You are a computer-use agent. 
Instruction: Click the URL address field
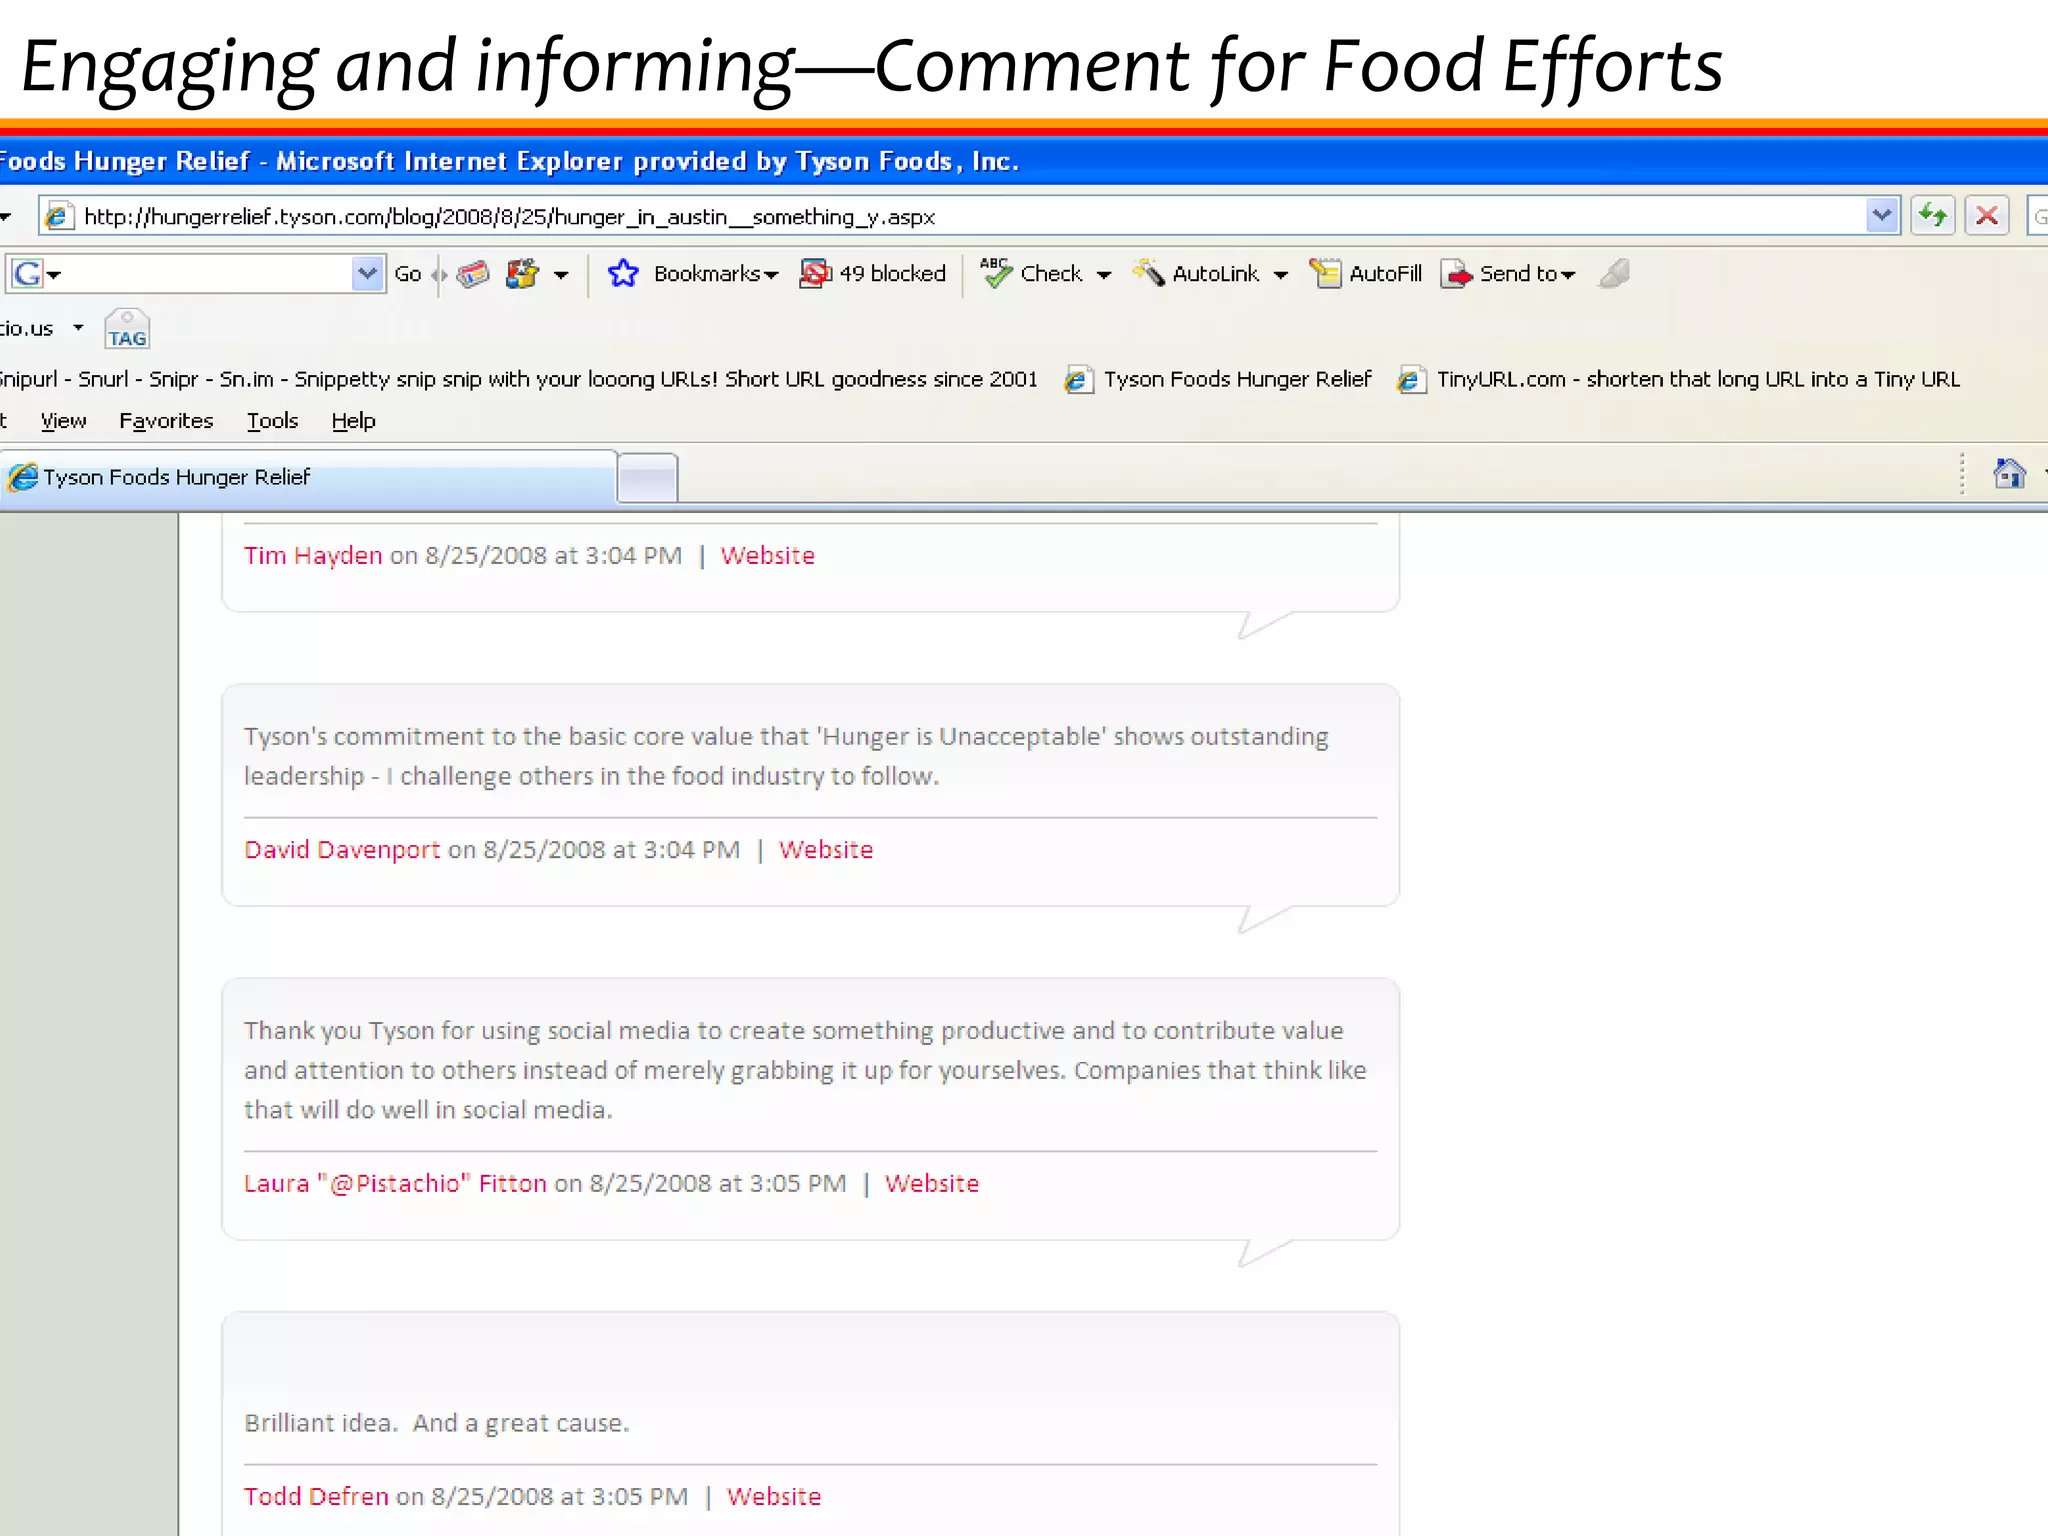point(970,216)
